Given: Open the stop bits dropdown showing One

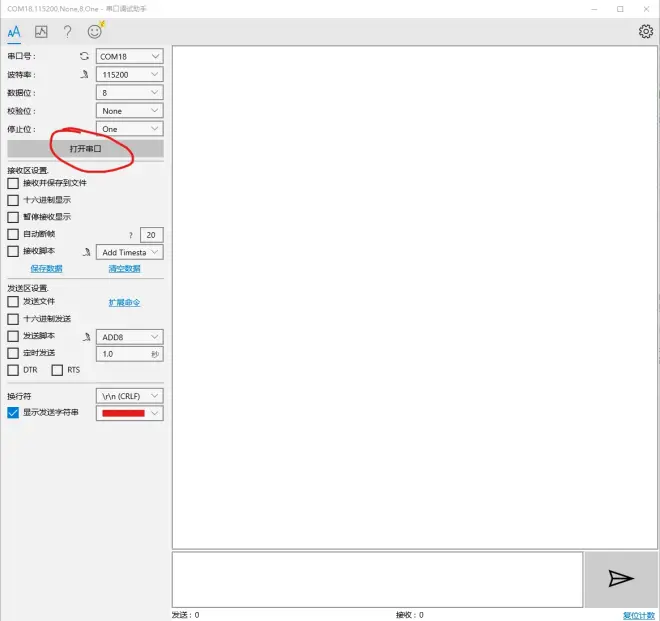Looking at the screenshot, I should pyautogui.click(x=129, y=129).
